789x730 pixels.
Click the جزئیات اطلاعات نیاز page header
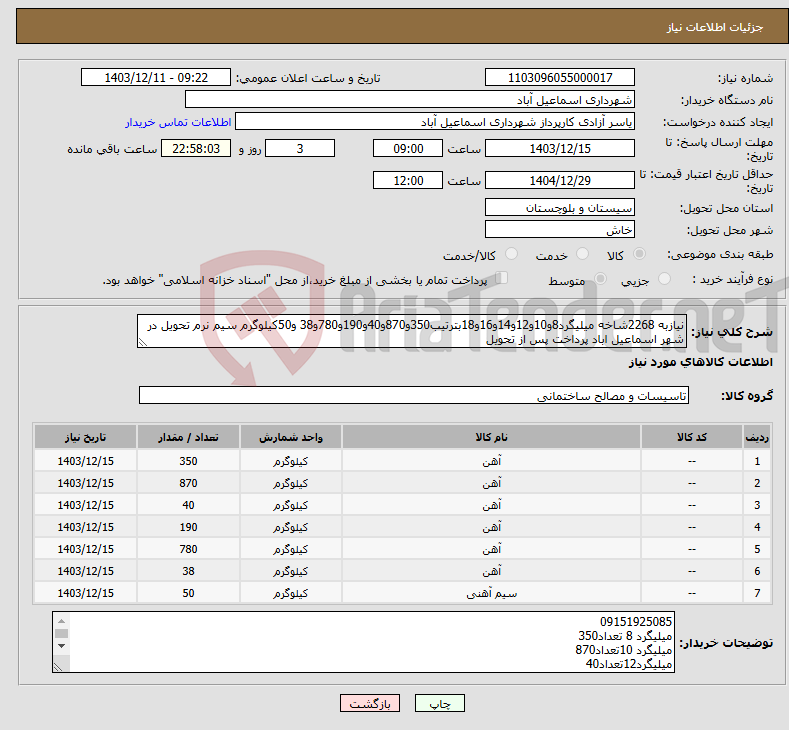click(715, 27)
